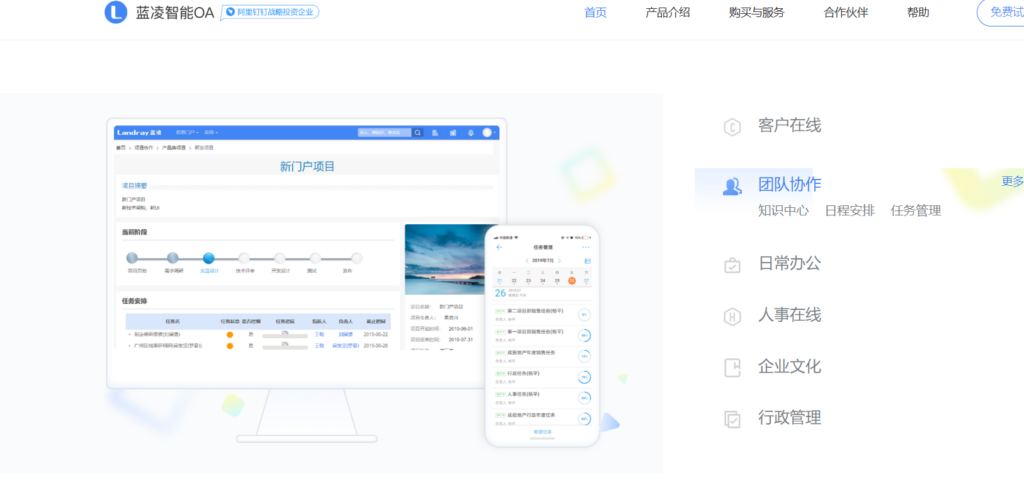Click the 人事在线 hexagon icon
Viewport: 1024px width, 497px height.
point(732,316)
